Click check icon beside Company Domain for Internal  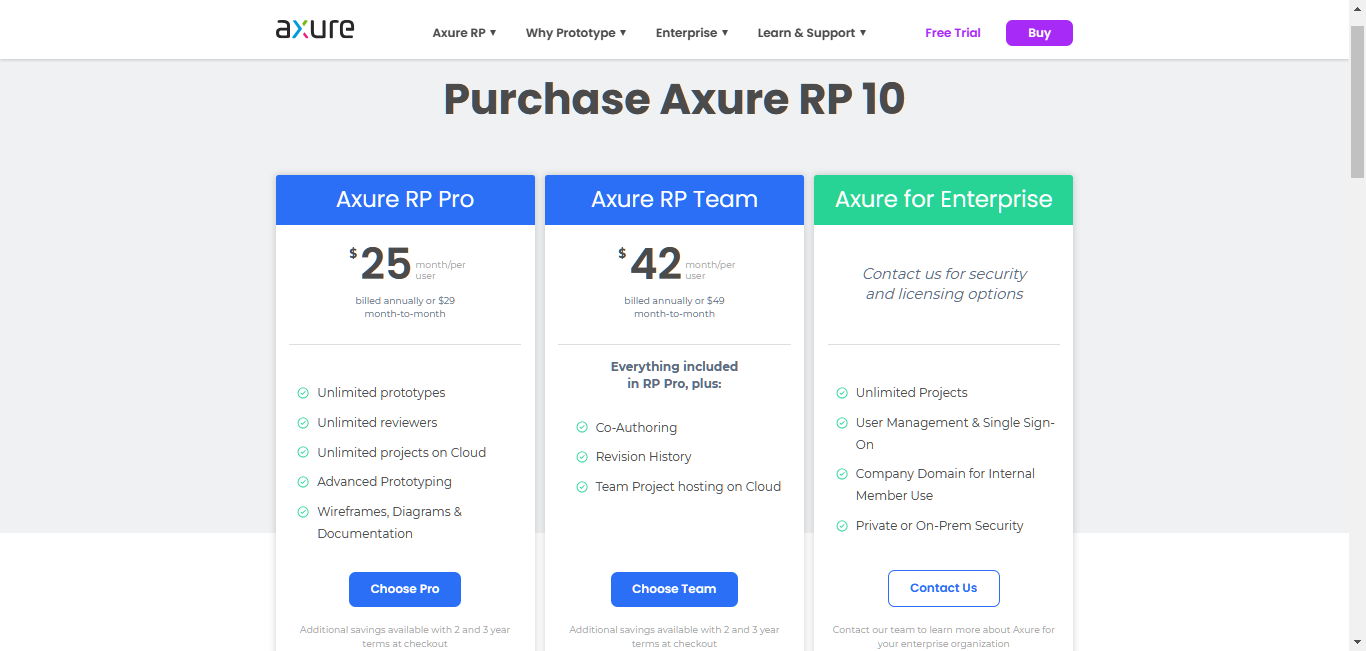[842, 474]
